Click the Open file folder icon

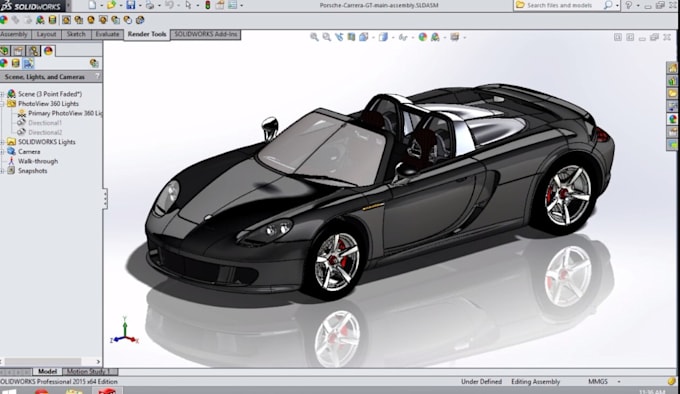tap(111, 5)
